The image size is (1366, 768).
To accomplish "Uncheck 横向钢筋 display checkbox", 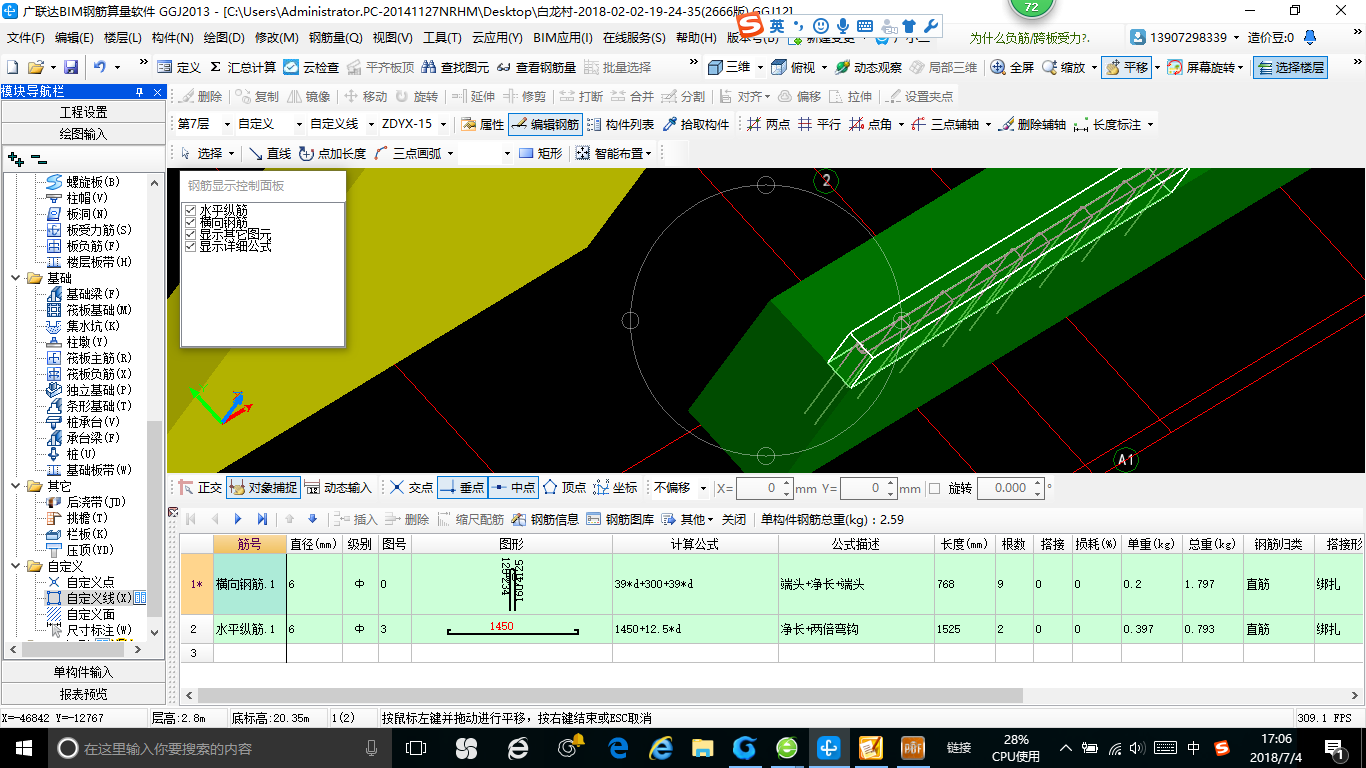I will pyautogui.click(x=190, y=222).
